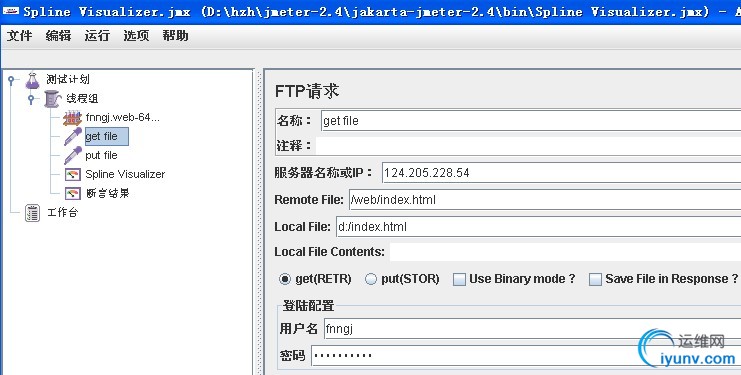The height and width of the screenshot is (375, 741).
Task: Open the 编辑 menu
Action: pyautogui.click(x=59, y=35)
